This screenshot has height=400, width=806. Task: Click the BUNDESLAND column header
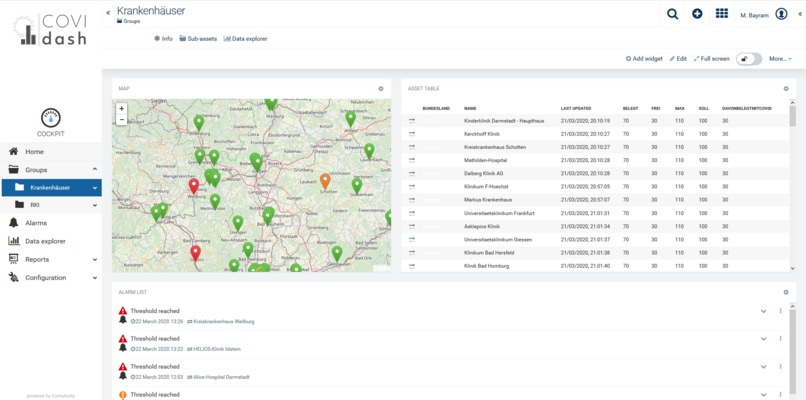tap(436, 108)
